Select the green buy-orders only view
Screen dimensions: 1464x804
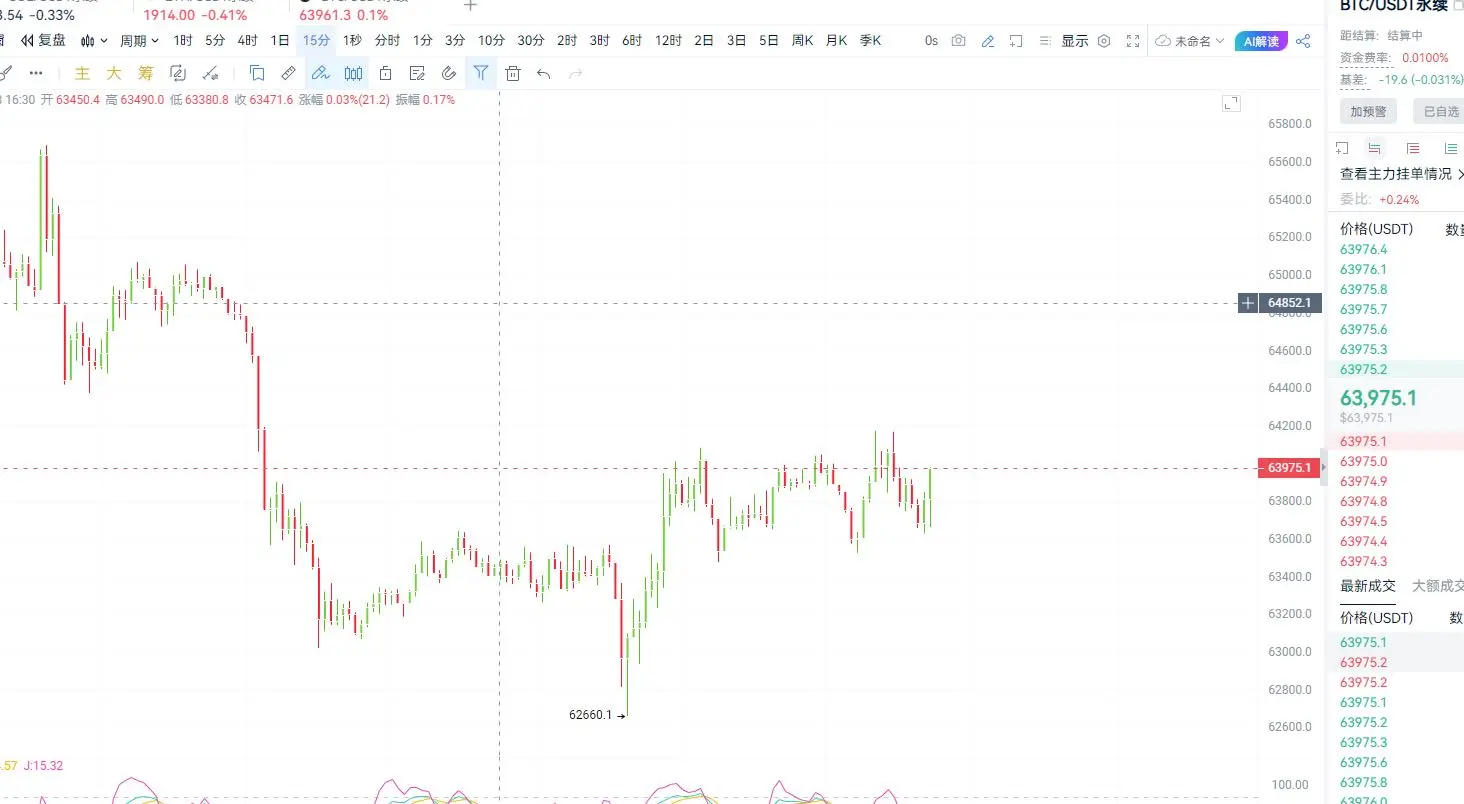click(x=1451, y=148)
